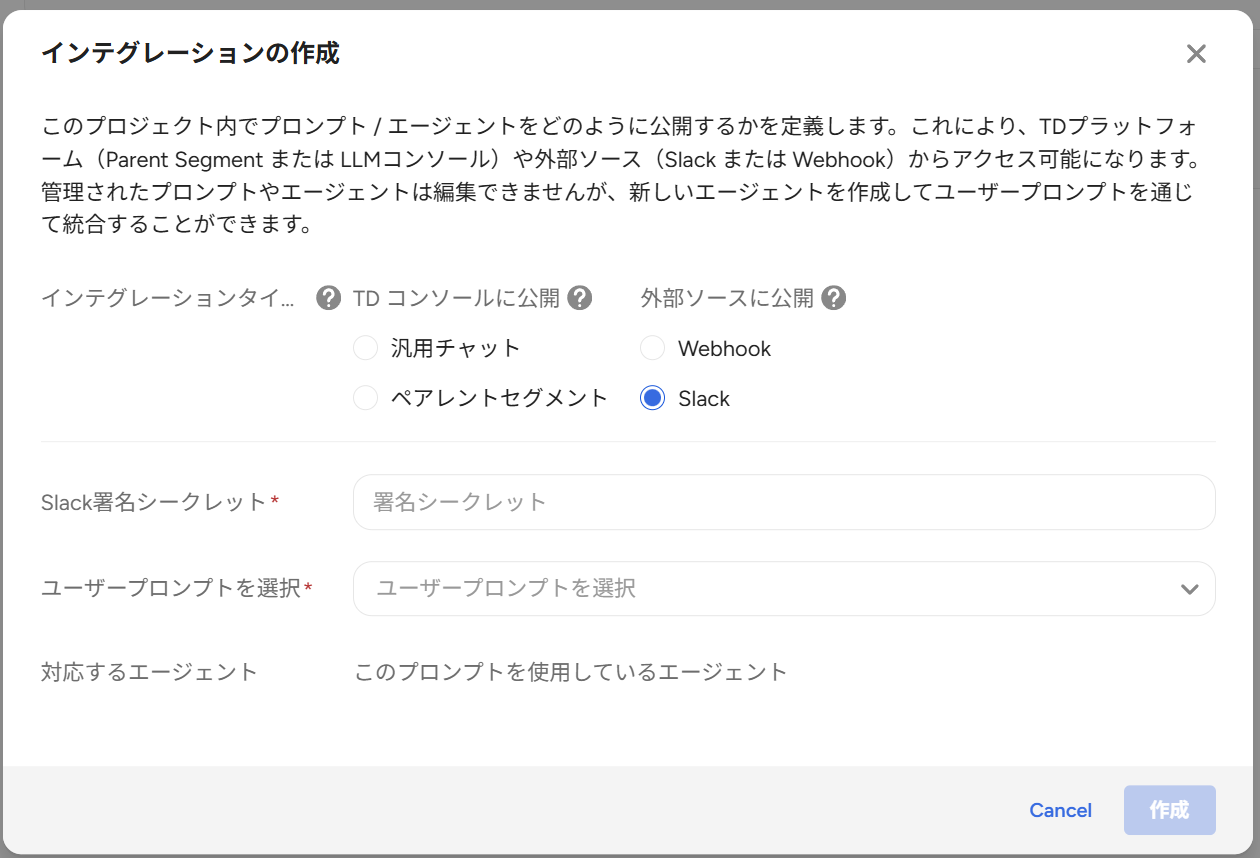Click the help icon beside インテグレーションタイプ

click(x=328, y=298)
